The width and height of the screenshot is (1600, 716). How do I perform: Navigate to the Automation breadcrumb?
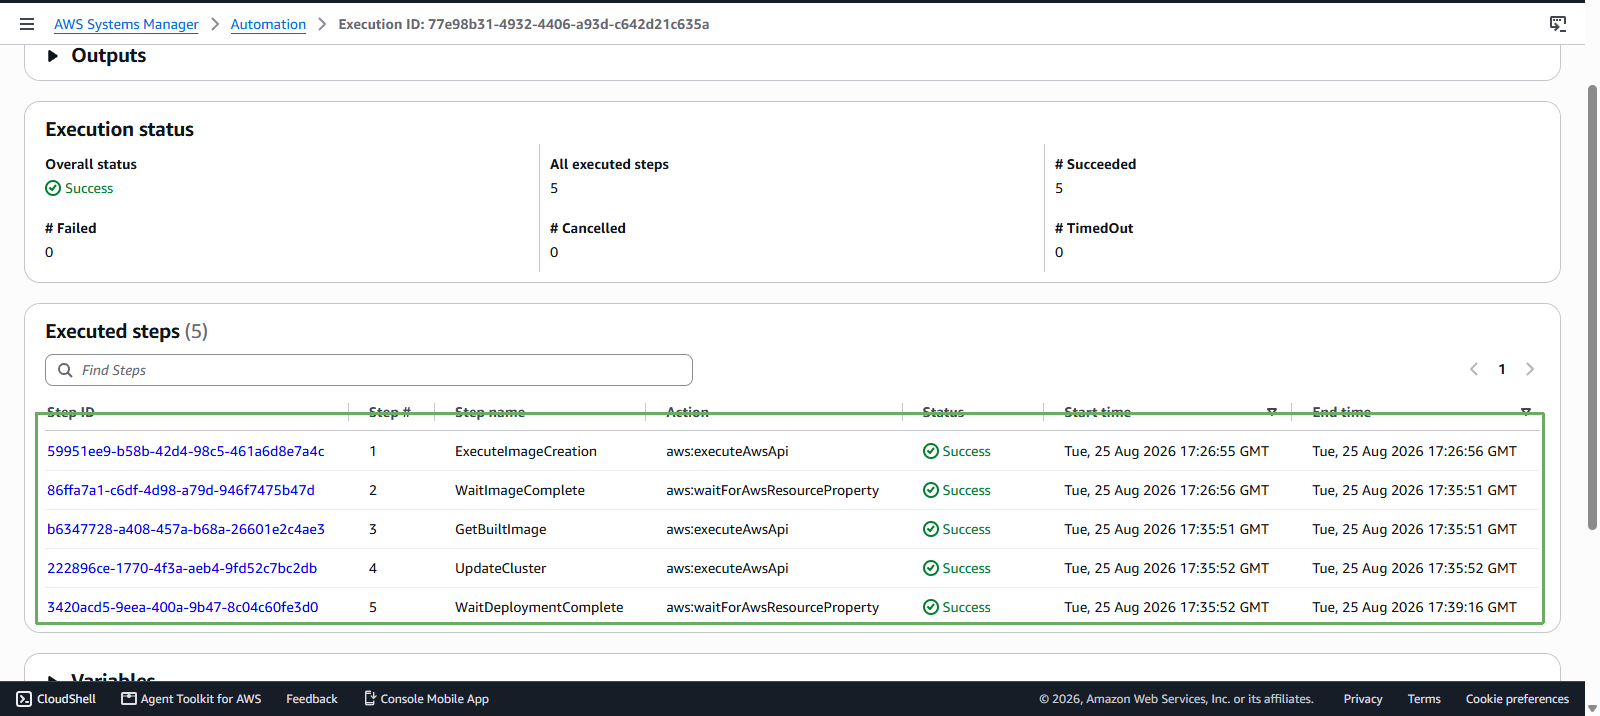pyautogui.click(x=268, y=24)
